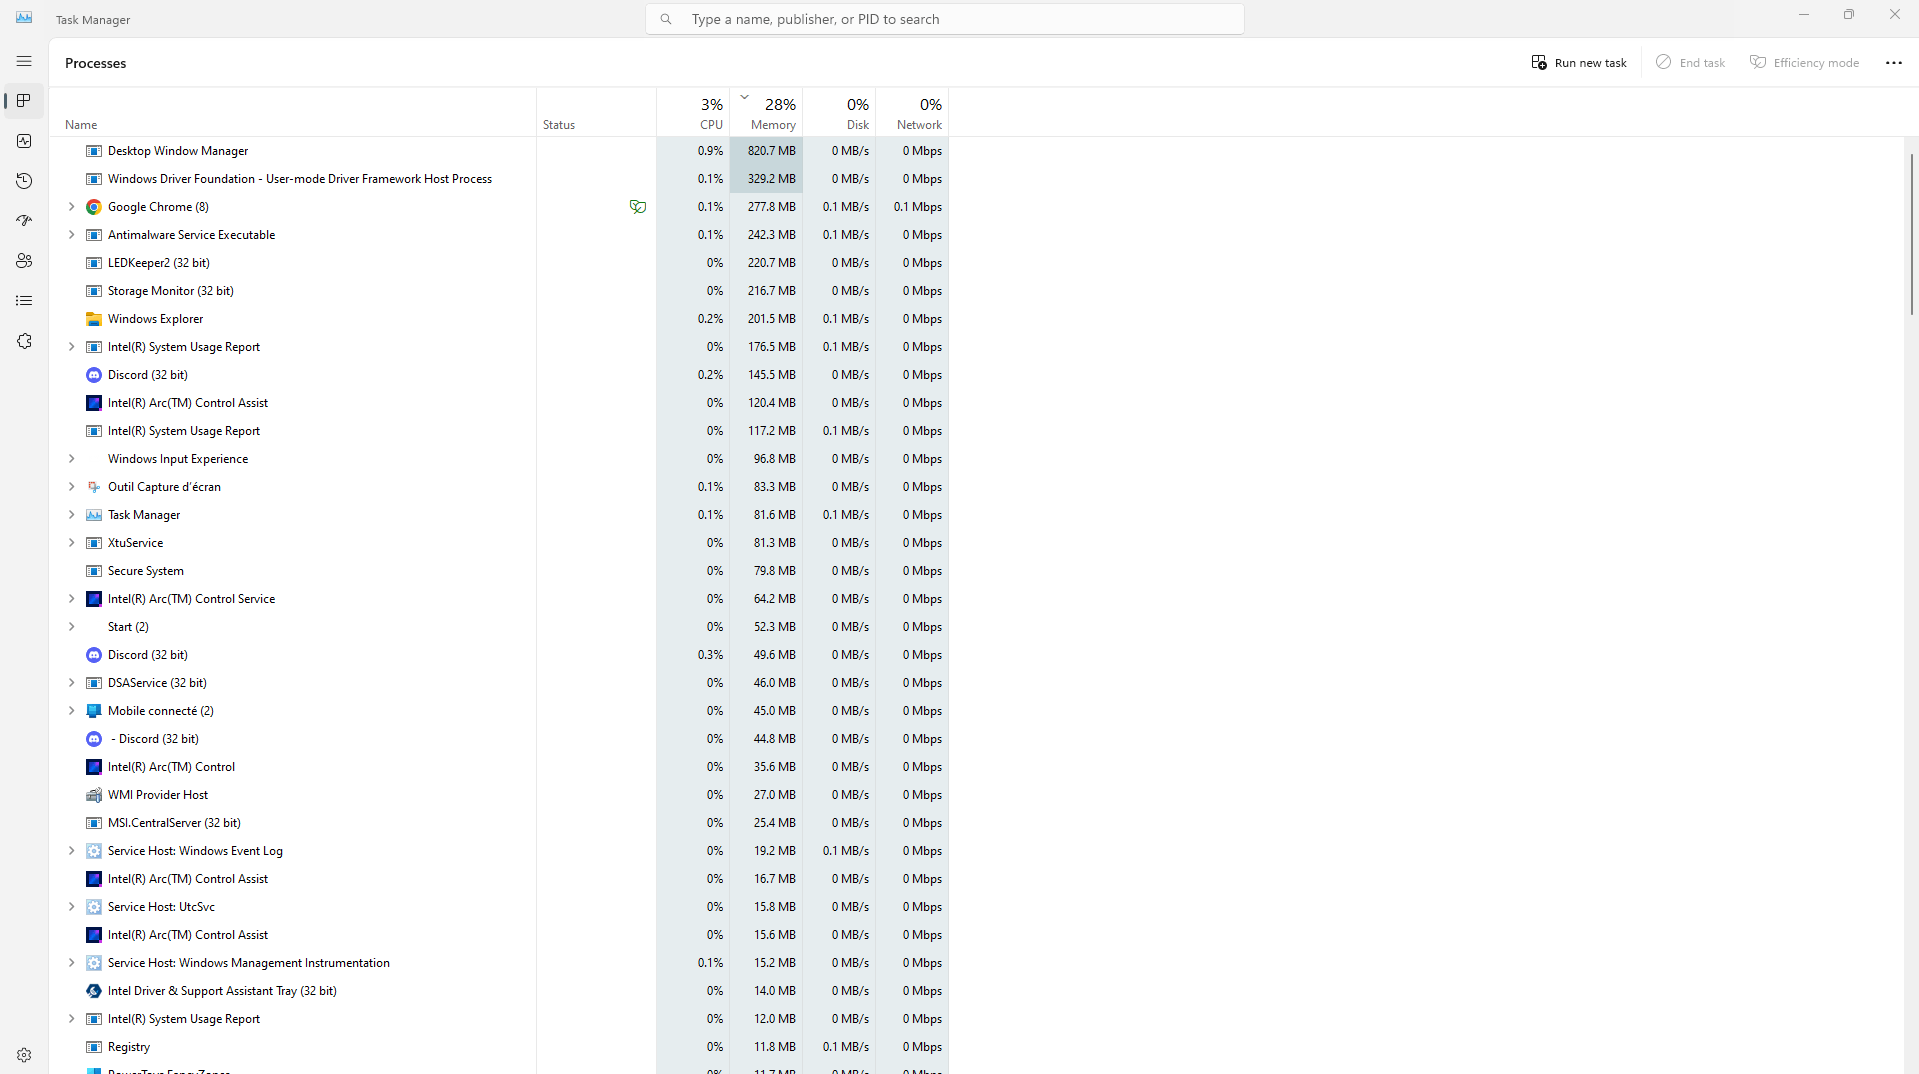Select the Storage Monitor (32 bit) row

(499, 291)
